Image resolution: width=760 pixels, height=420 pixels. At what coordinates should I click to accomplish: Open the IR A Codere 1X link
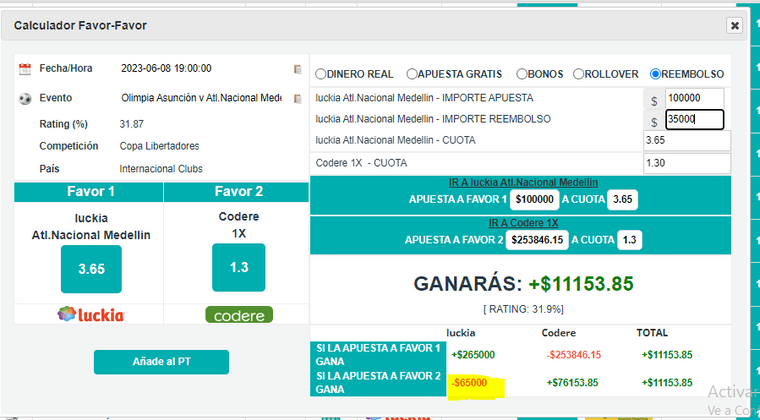point(523,223)
